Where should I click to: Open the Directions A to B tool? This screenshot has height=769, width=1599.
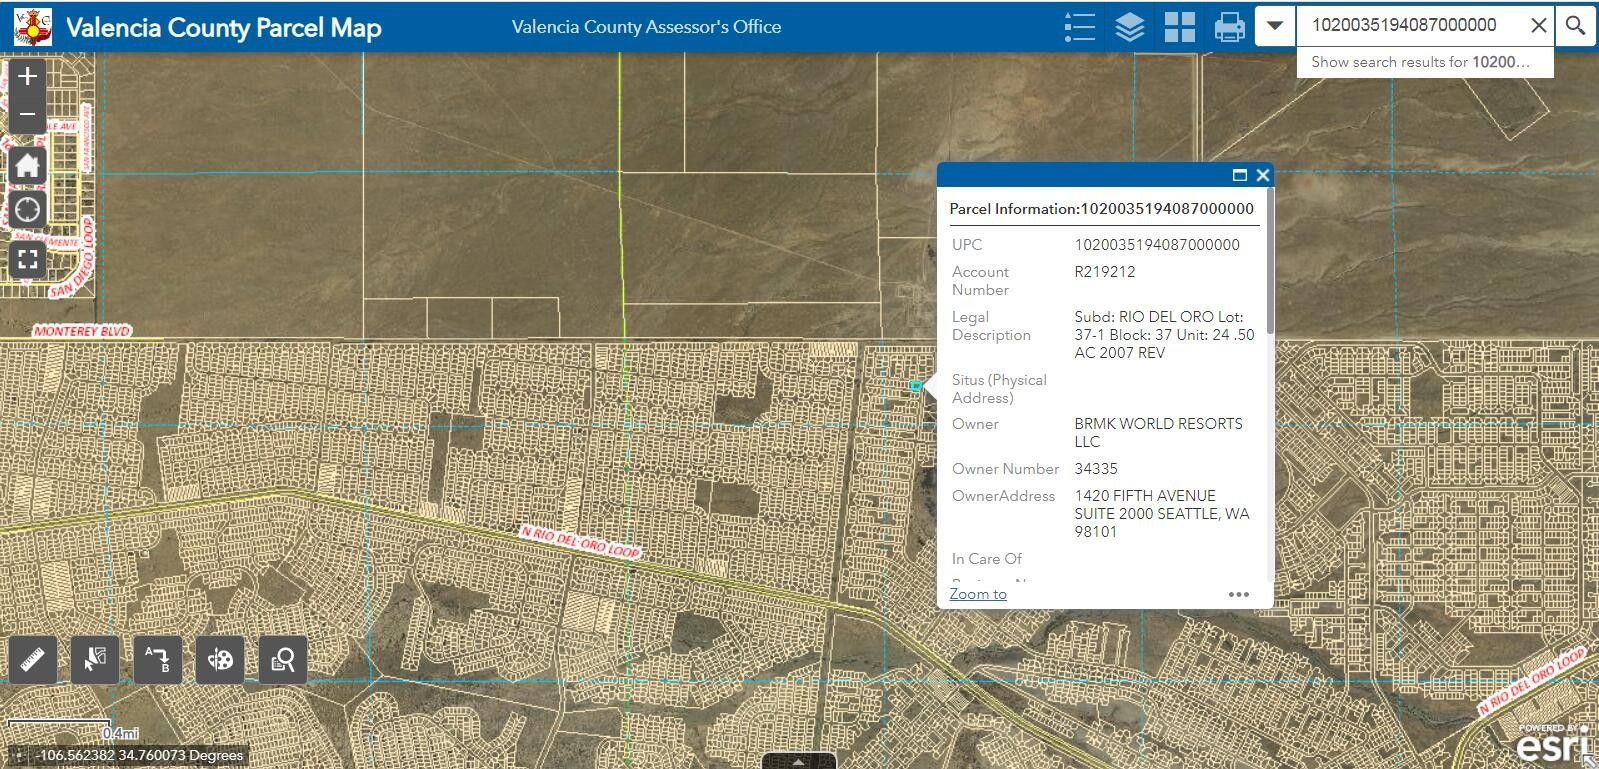(158, 660)
